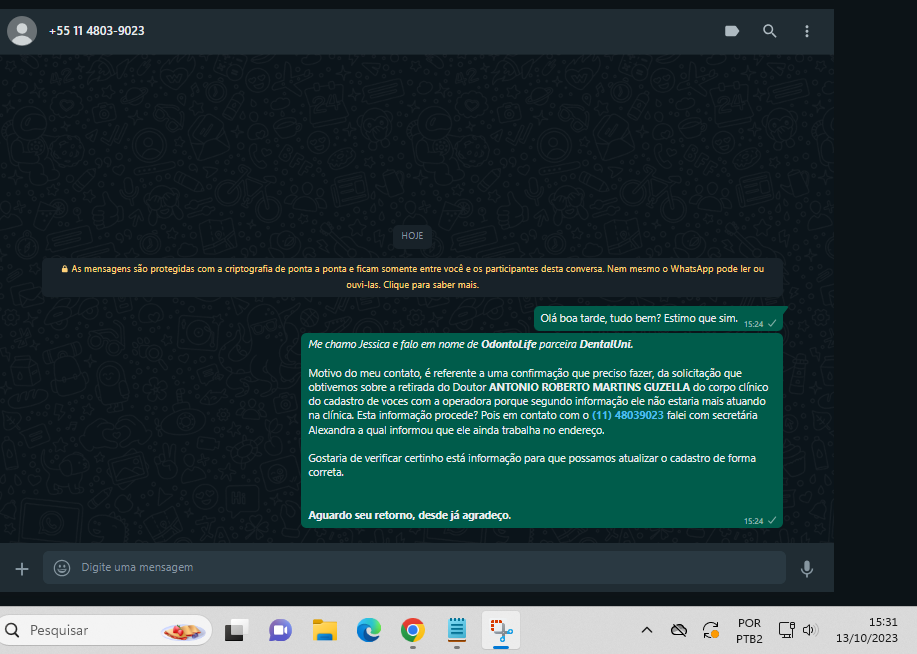Select the 'Olá boa tarde' sent message

659,319
